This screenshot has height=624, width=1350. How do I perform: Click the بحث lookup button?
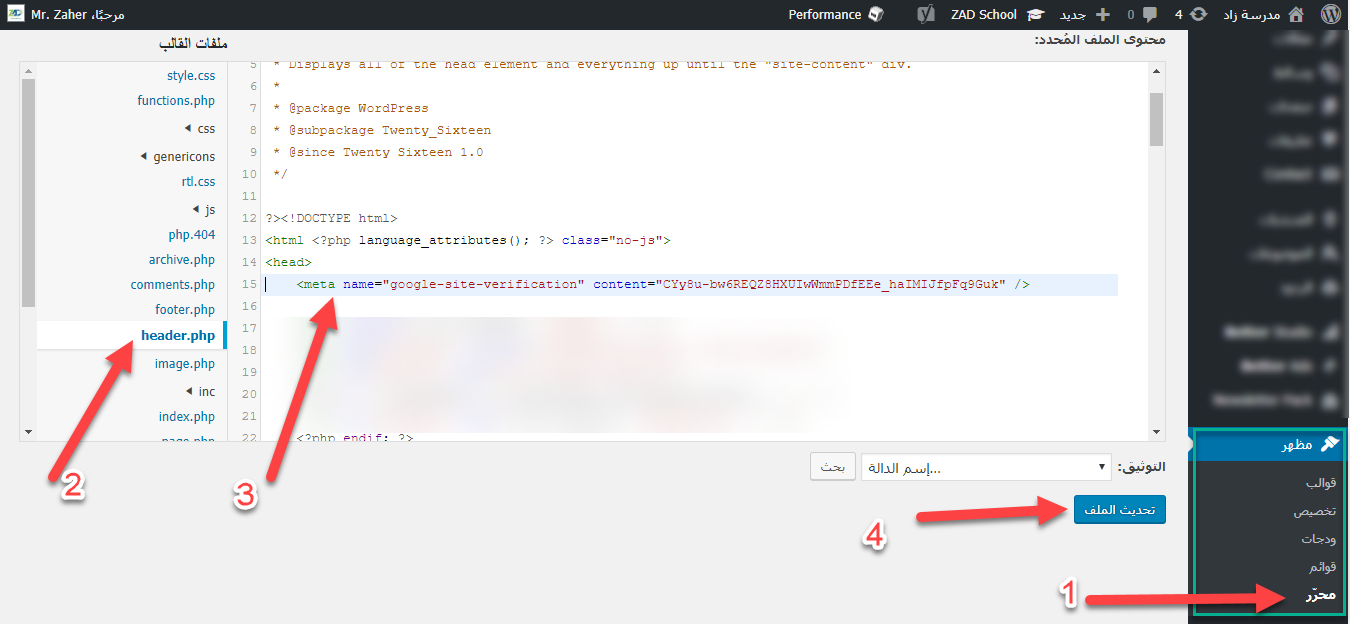pyautogui.click(x=833, y=467)
